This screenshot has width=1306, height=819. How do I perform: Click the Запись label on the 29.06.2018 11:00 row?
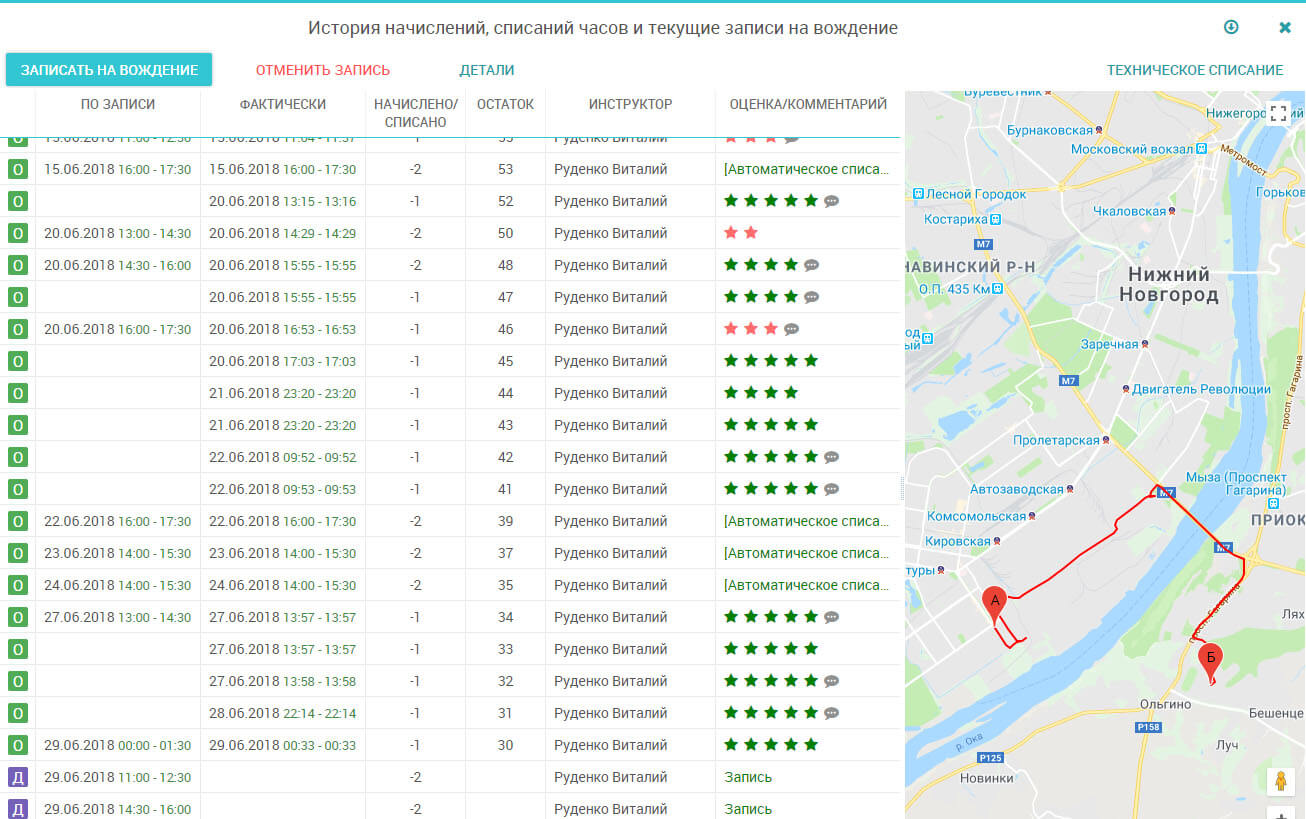click(x=748, y=777)
